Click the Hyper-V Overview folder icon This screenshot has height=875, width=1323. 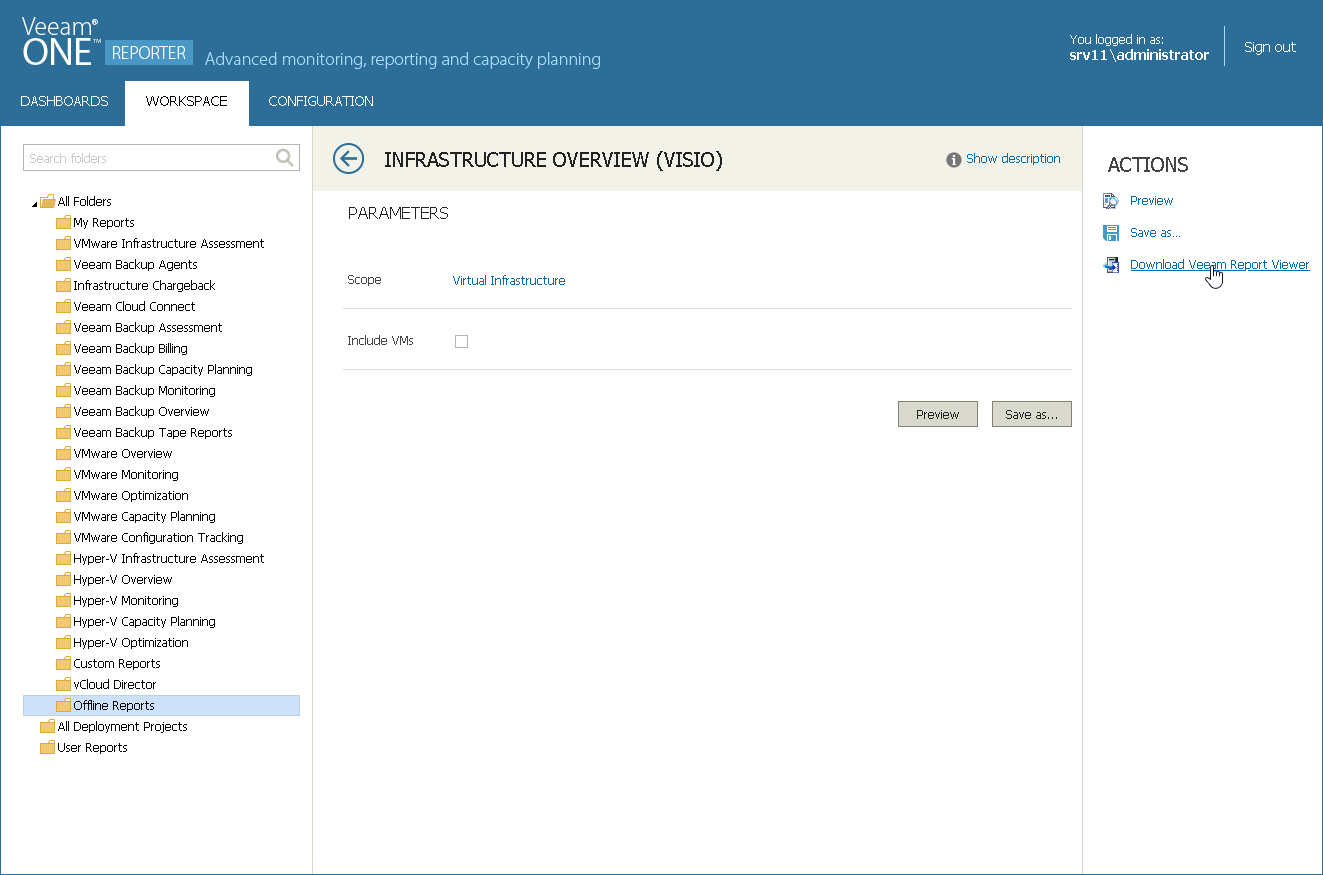tap(63, 579)
